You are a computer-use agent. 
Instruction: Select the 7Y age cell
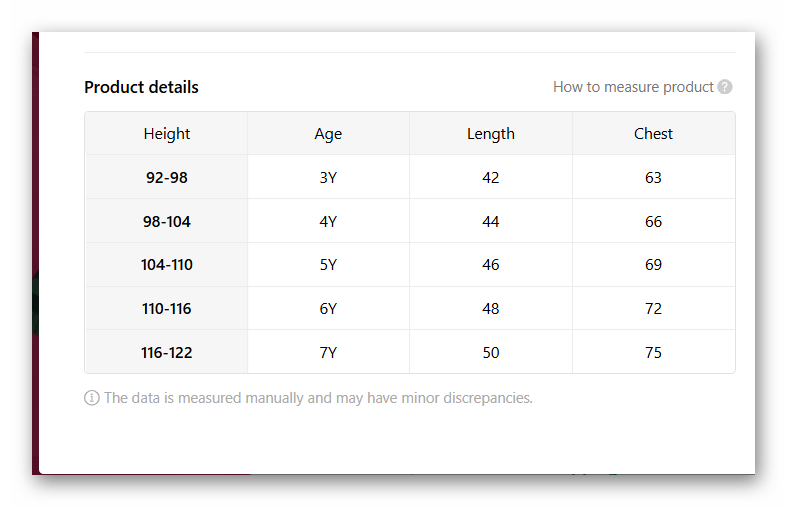coord(328,353)
